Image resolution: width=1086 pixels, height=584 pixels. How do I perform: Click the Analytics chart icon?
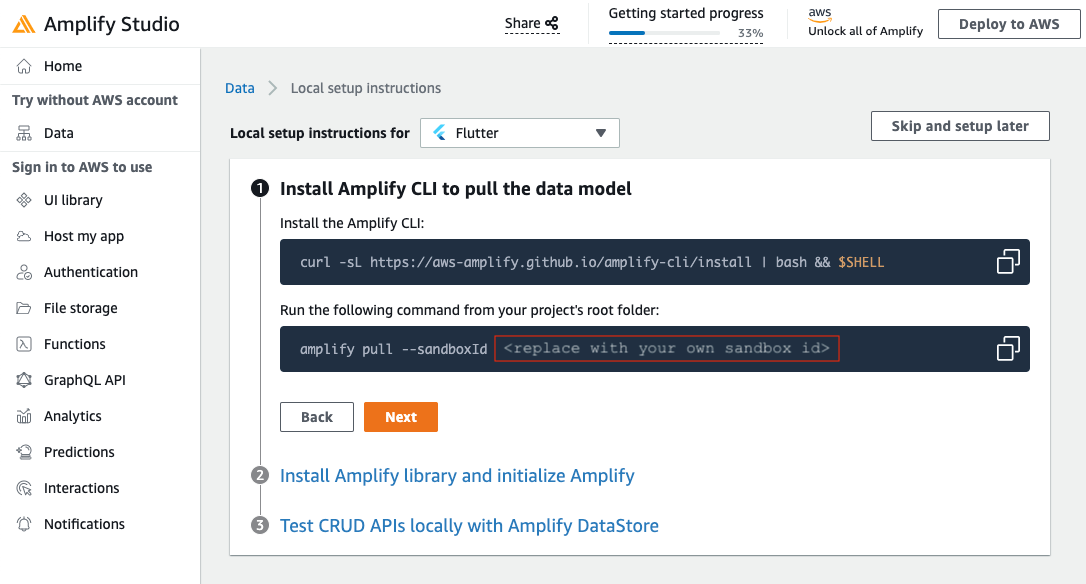coord(24,416)
